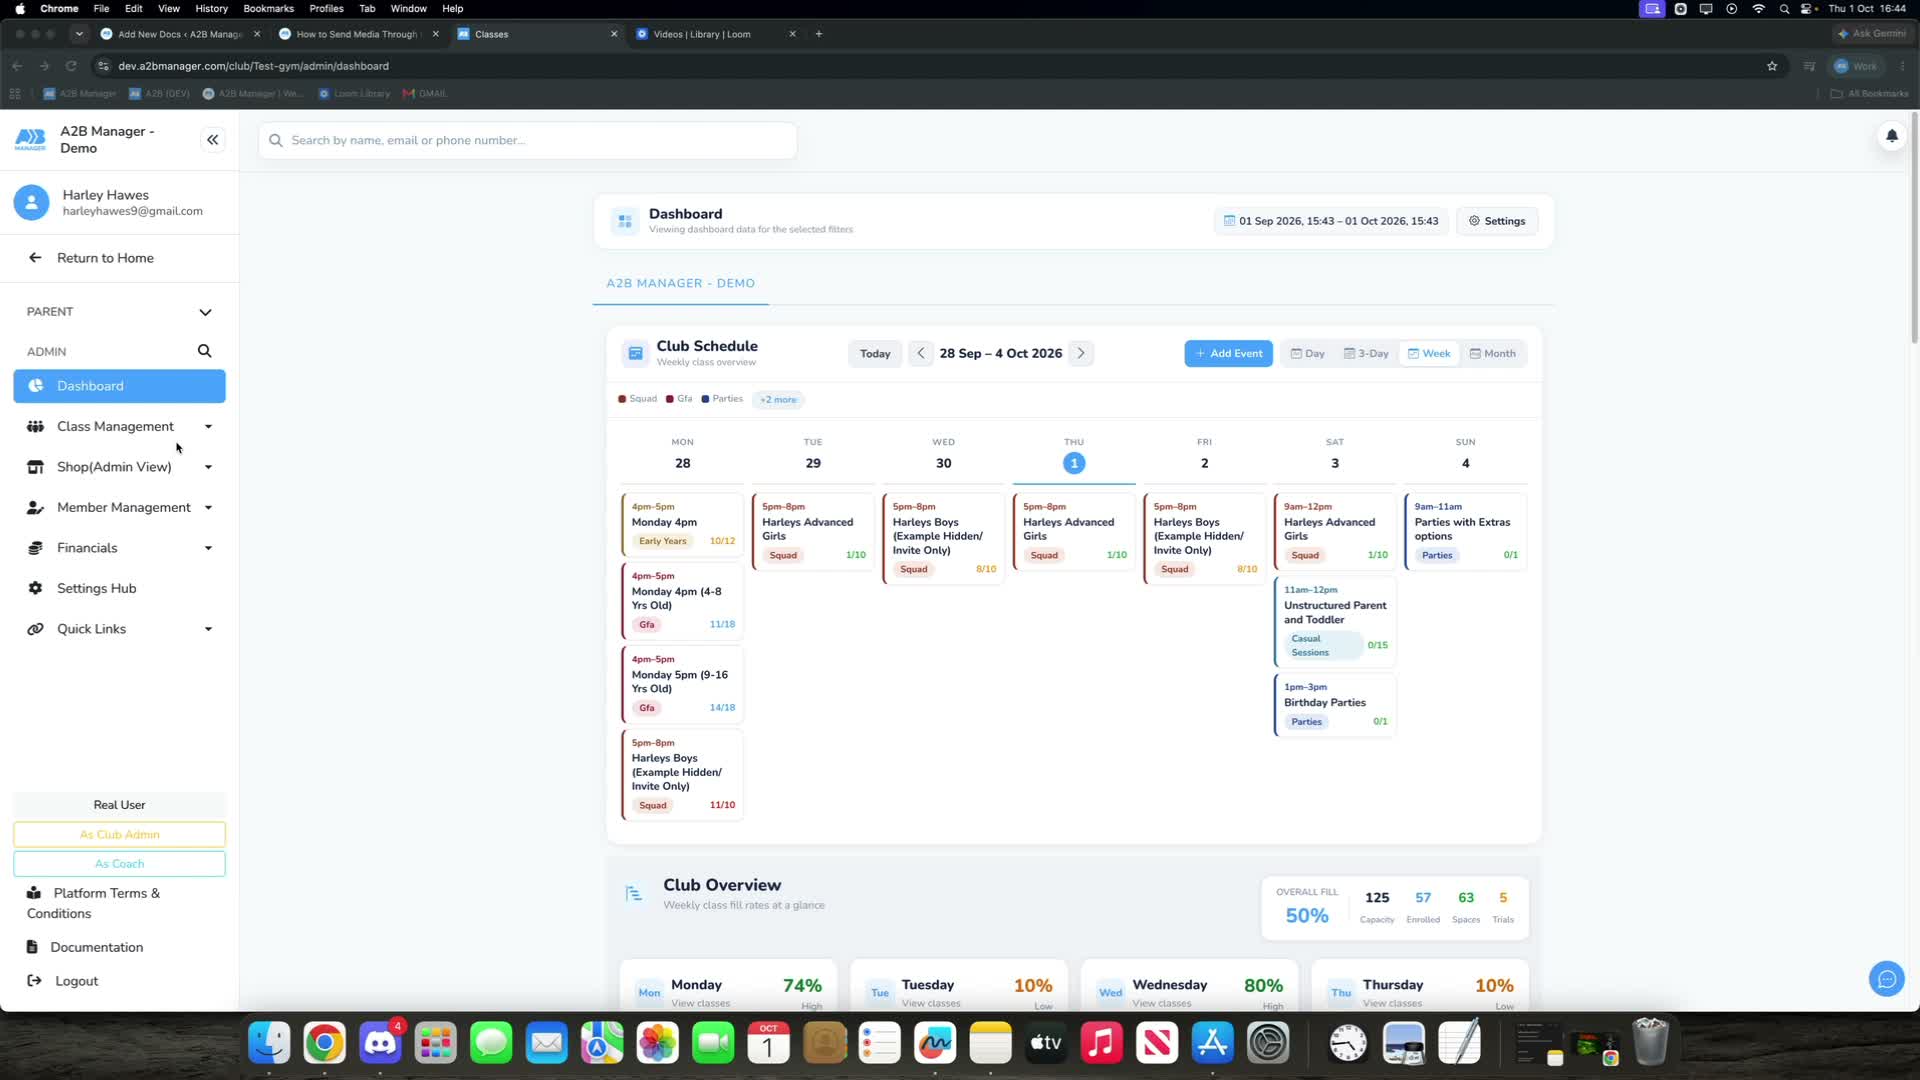Bookmark this page with star icon

point(1772,66)
